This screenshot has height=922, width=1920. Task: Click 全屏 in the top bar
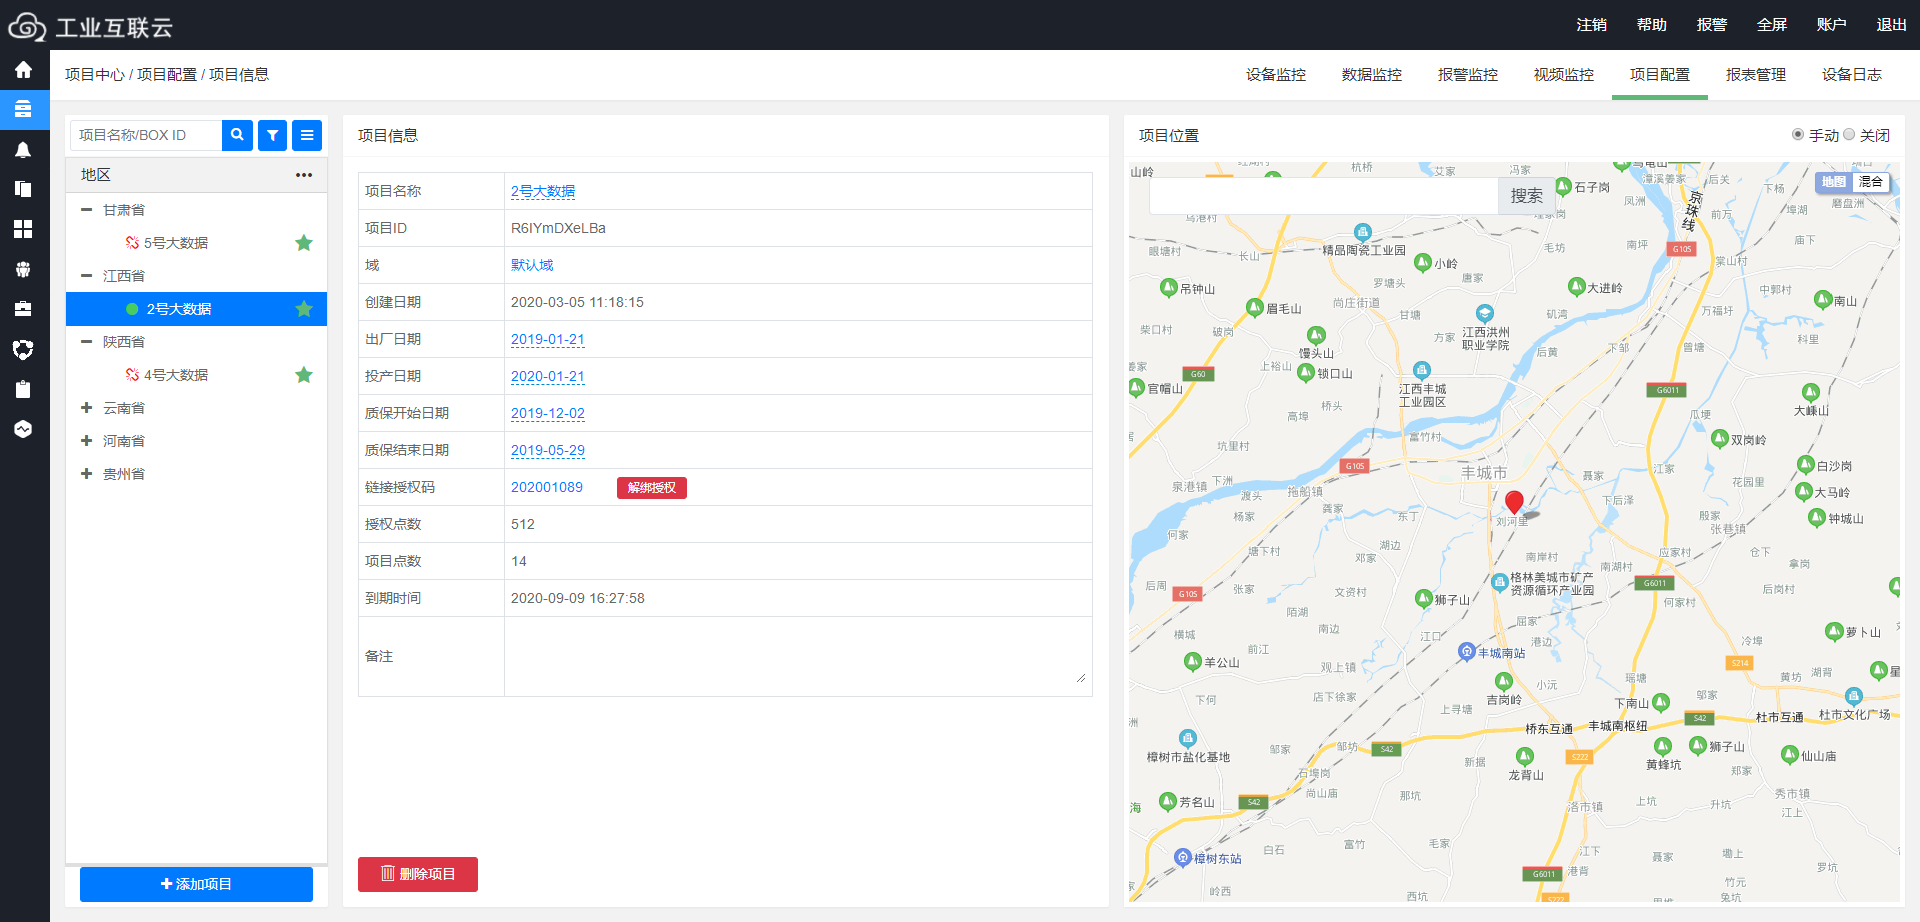1772,25
